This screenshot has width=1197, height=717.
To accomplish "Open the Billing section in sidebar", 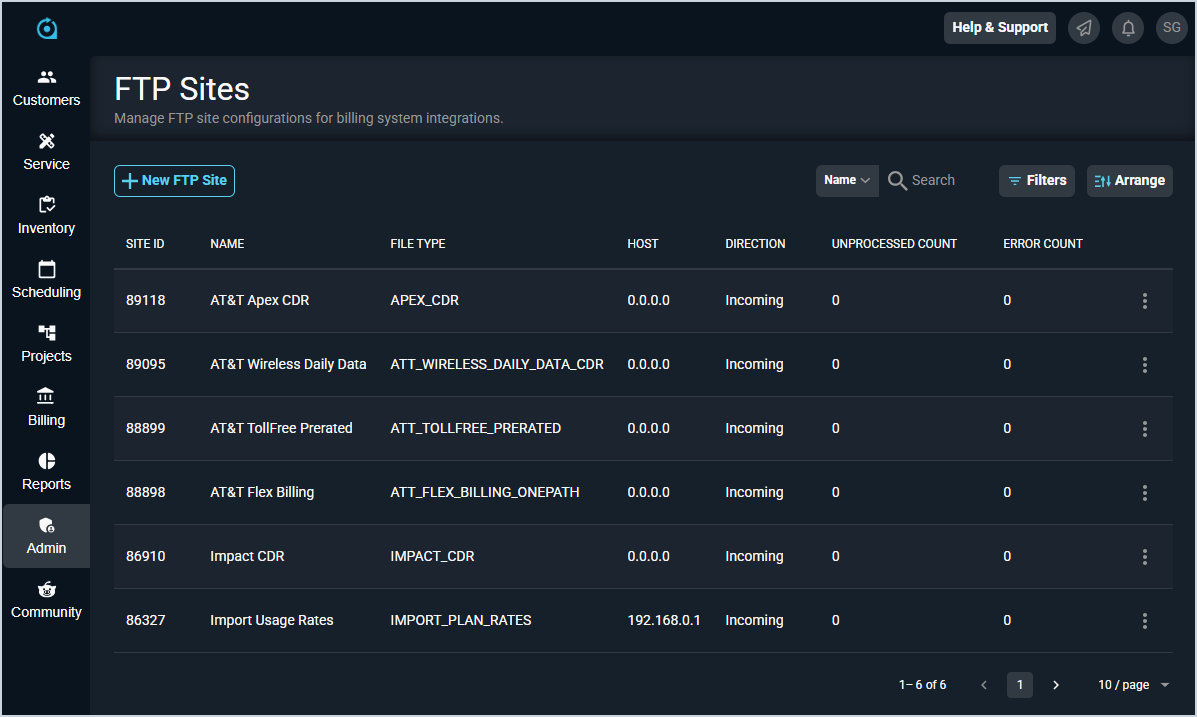I will click(x=46, y=408).
